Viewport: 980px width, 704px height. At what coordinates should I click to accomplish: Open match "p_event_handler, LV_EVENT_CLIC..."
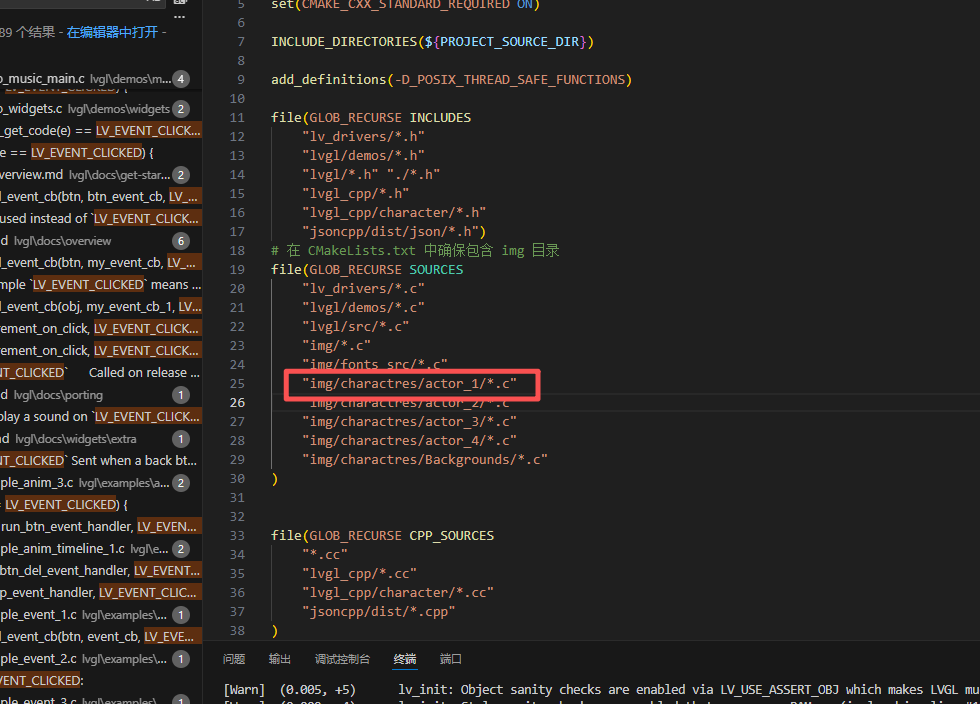point(101,592)
